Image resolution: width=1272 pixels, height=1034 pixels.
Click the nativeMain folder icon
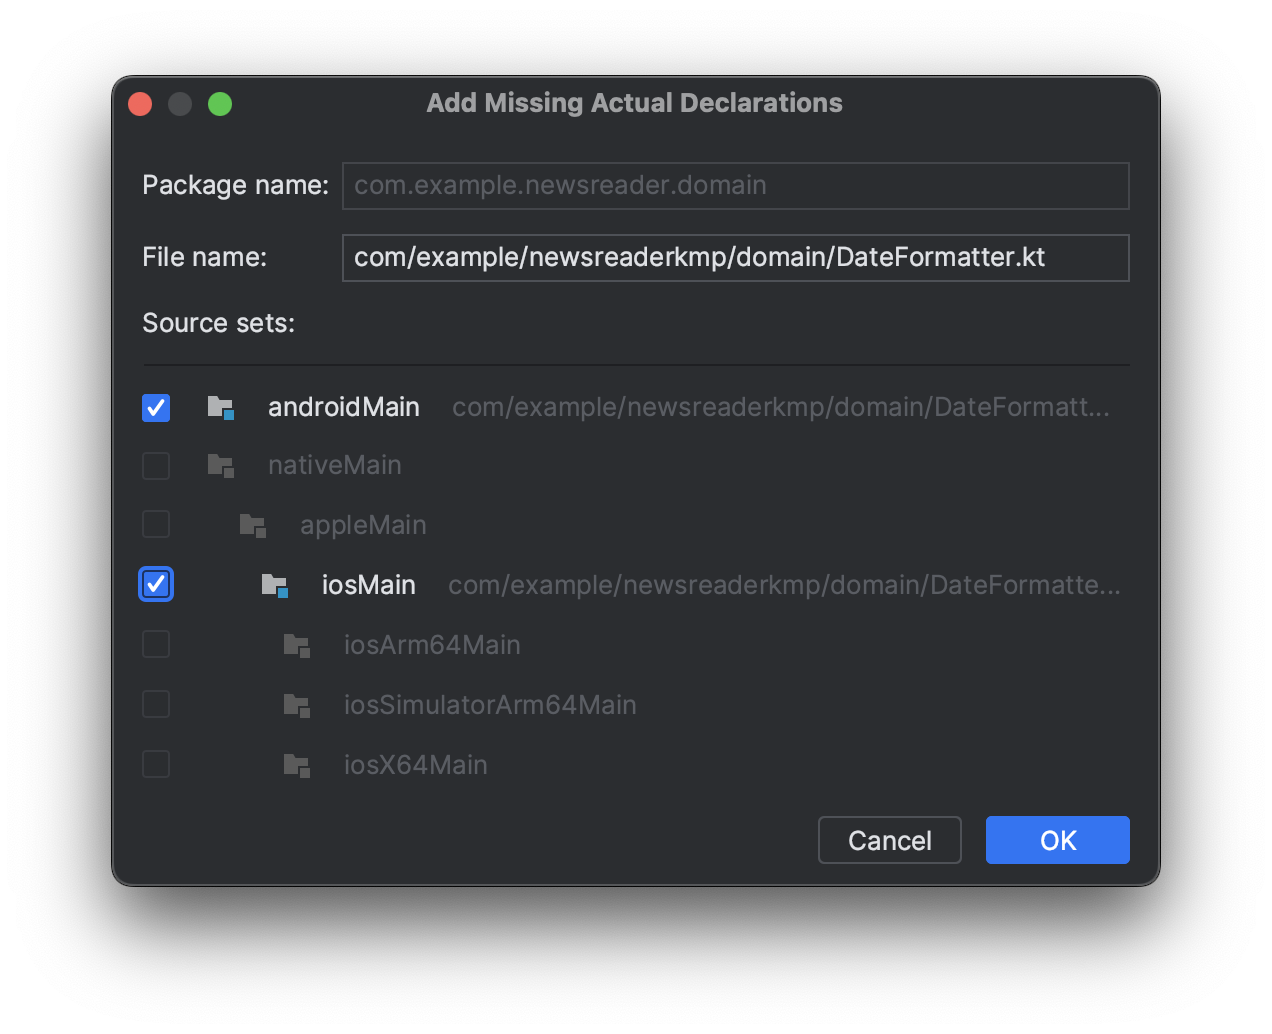coord(220,466)
